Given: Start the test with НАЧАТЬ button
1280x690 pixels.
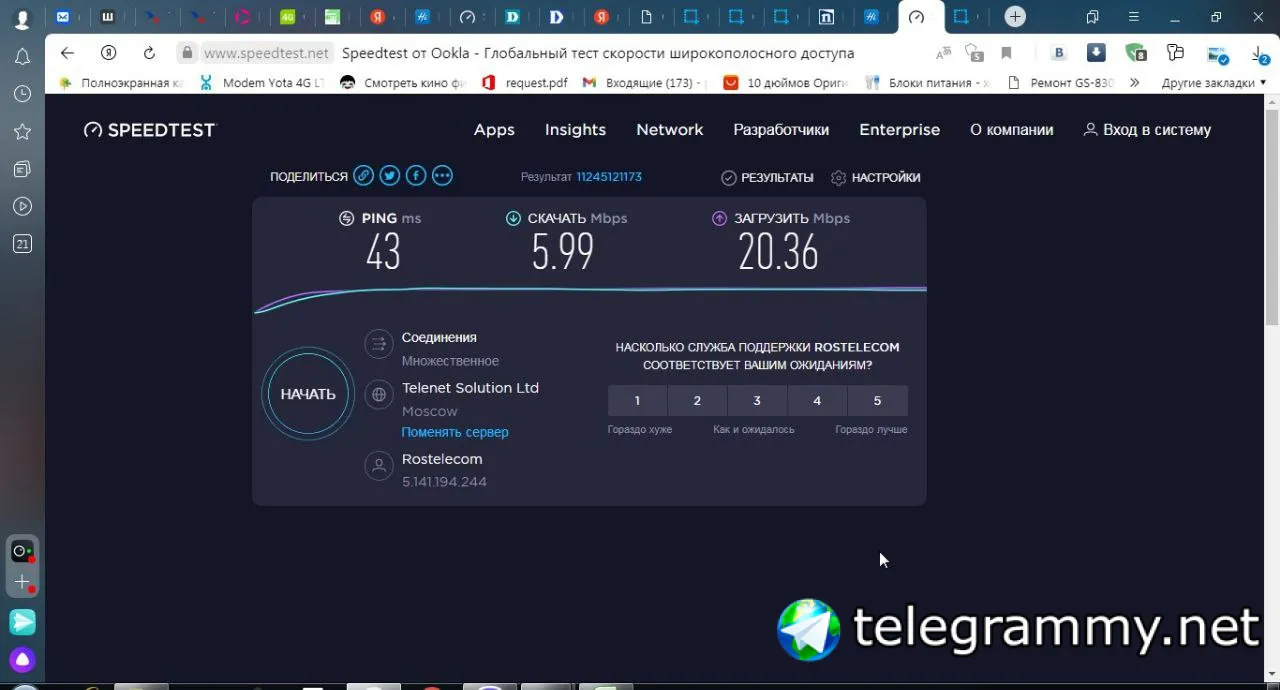Looking at the screenshot, I should [x=308, y=394].
